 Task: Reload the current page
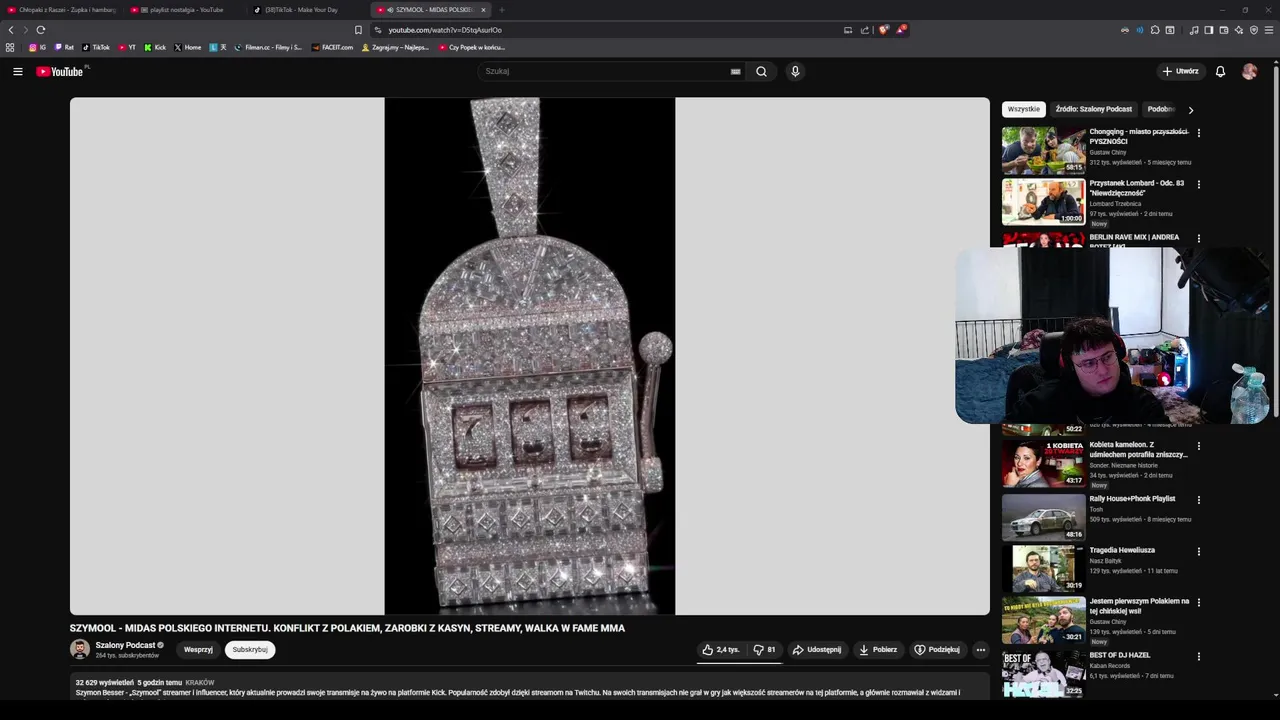41,30
